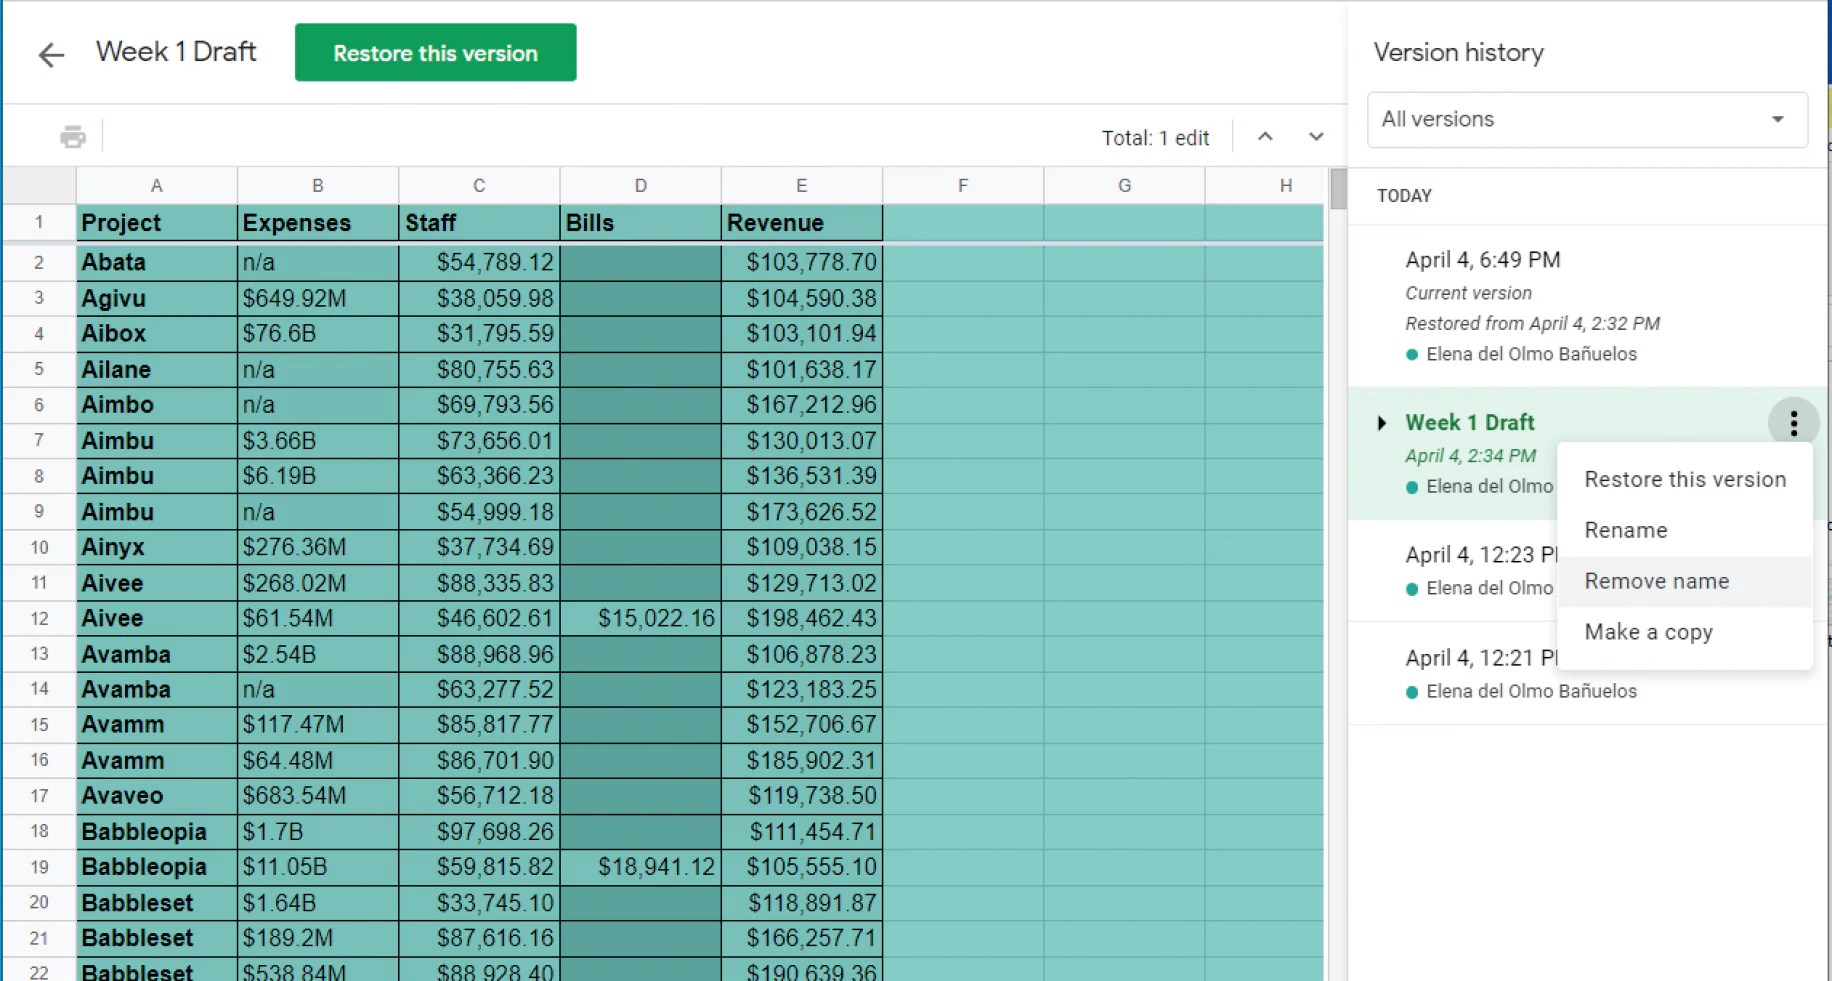Select the current version from April 4, 6:49 PM
The height and width of the screenshot is (981, 1832).
pos(1483,259)
